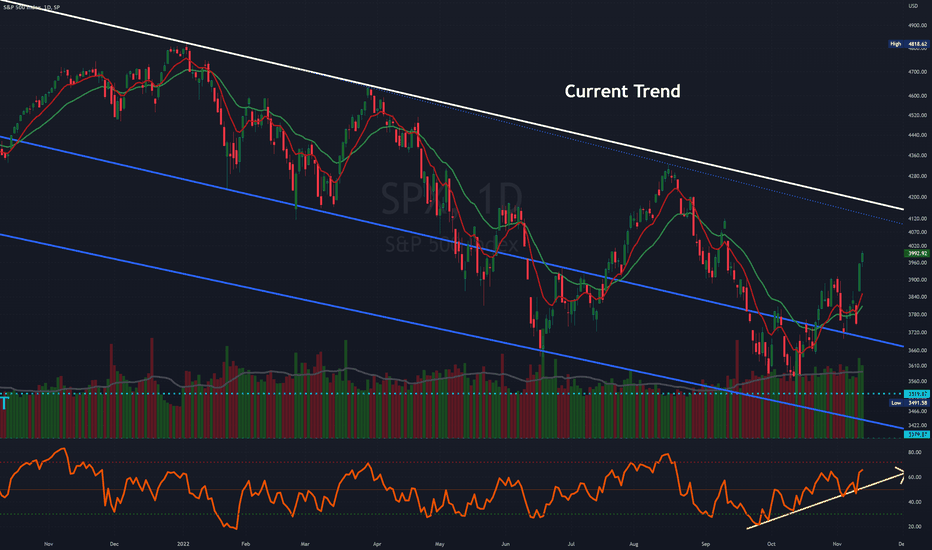
Task: Click the 3900.00 price axis value
Action: point(917,279)
